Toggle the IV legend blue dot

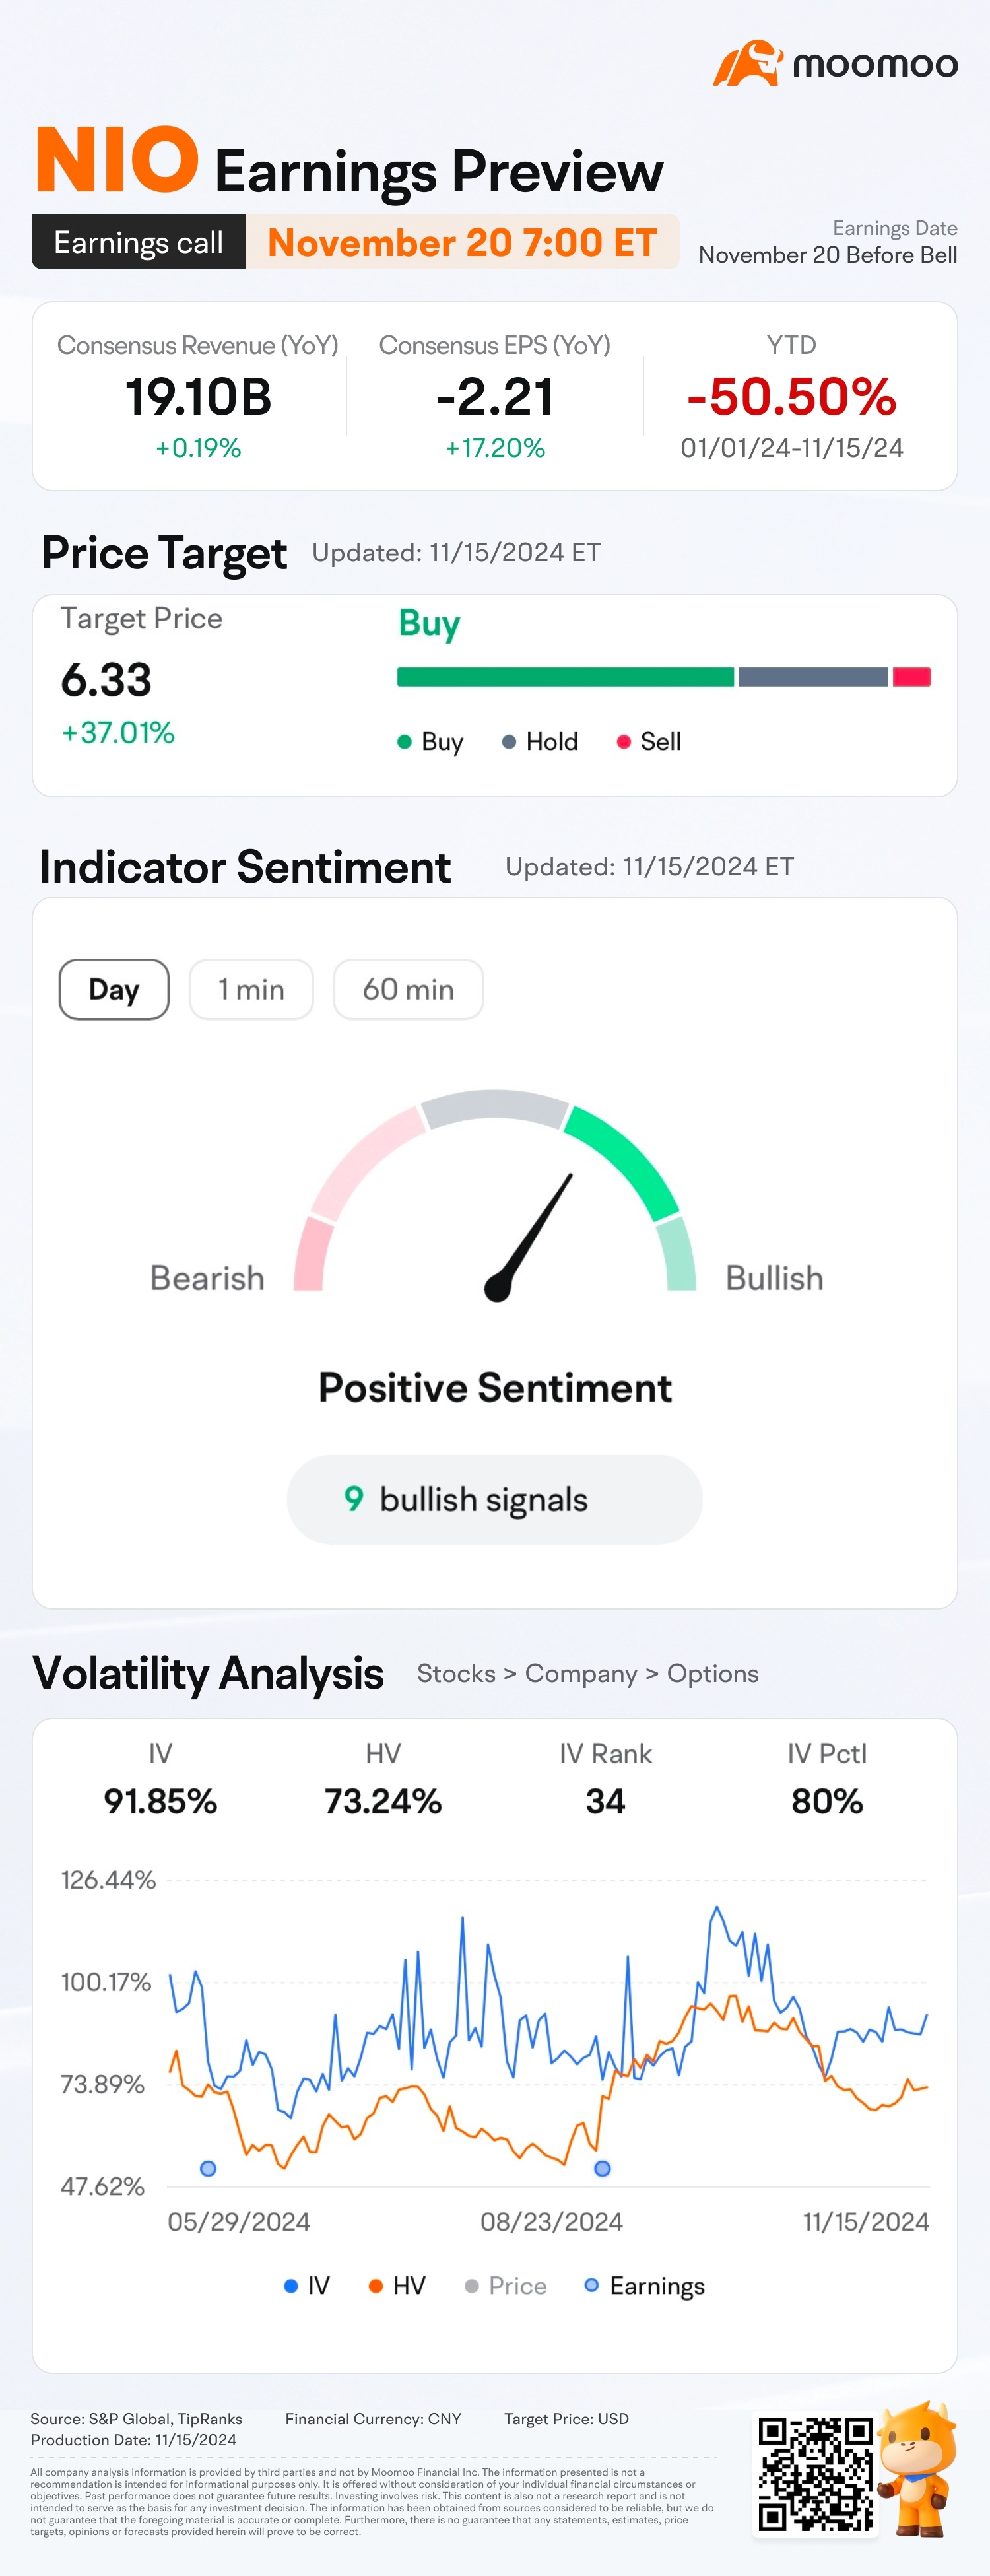pyautogui.click(x=291, y=2286)
